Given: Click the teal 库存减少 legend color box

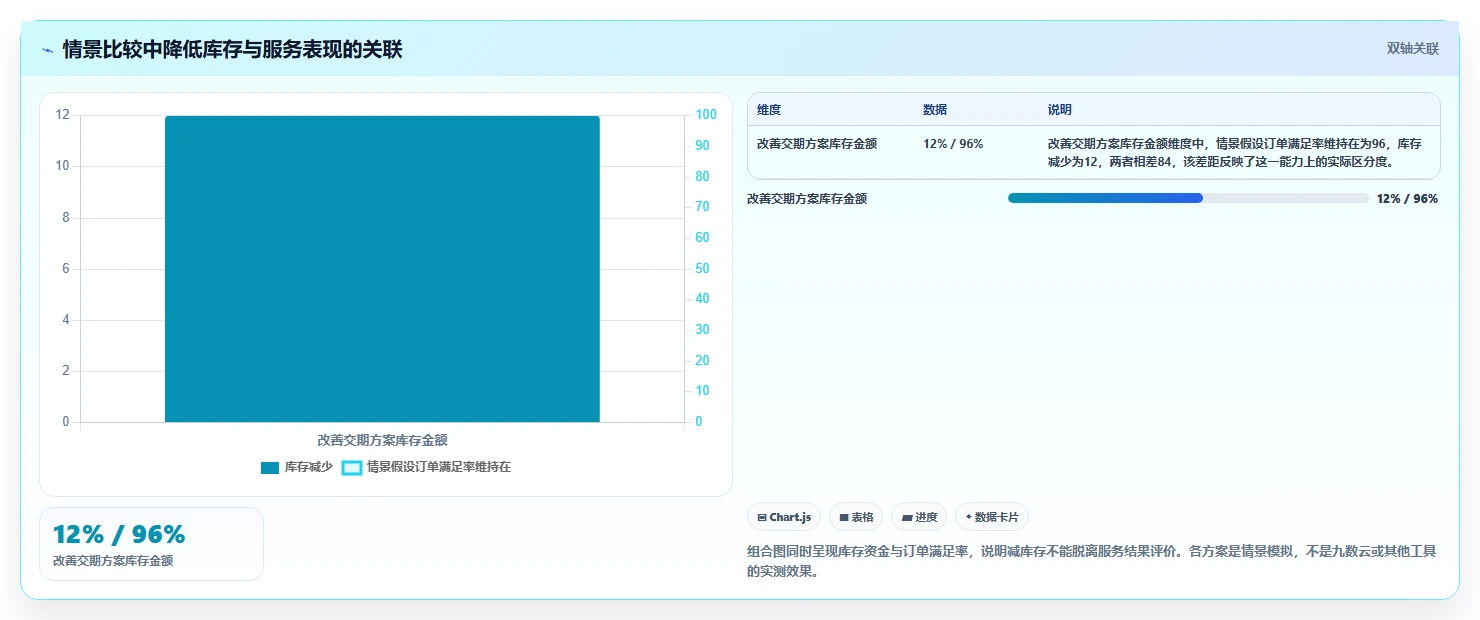Looking at the screenshot, I should tap(270, 468).
